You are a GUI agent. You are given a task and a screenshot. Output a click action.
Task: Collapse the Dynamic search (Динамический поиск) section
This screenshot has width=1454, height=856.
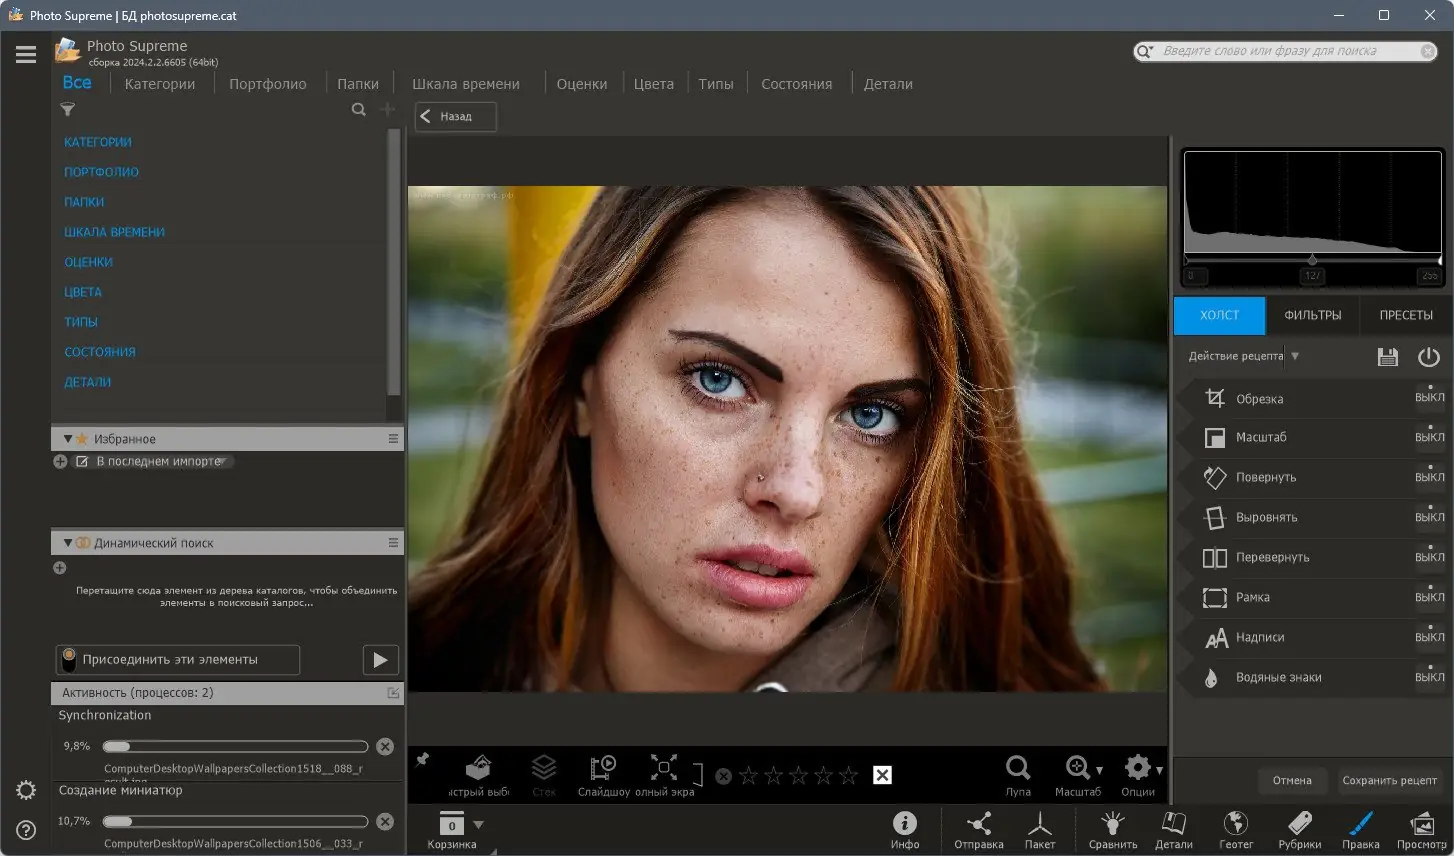[x=68, y=543]
